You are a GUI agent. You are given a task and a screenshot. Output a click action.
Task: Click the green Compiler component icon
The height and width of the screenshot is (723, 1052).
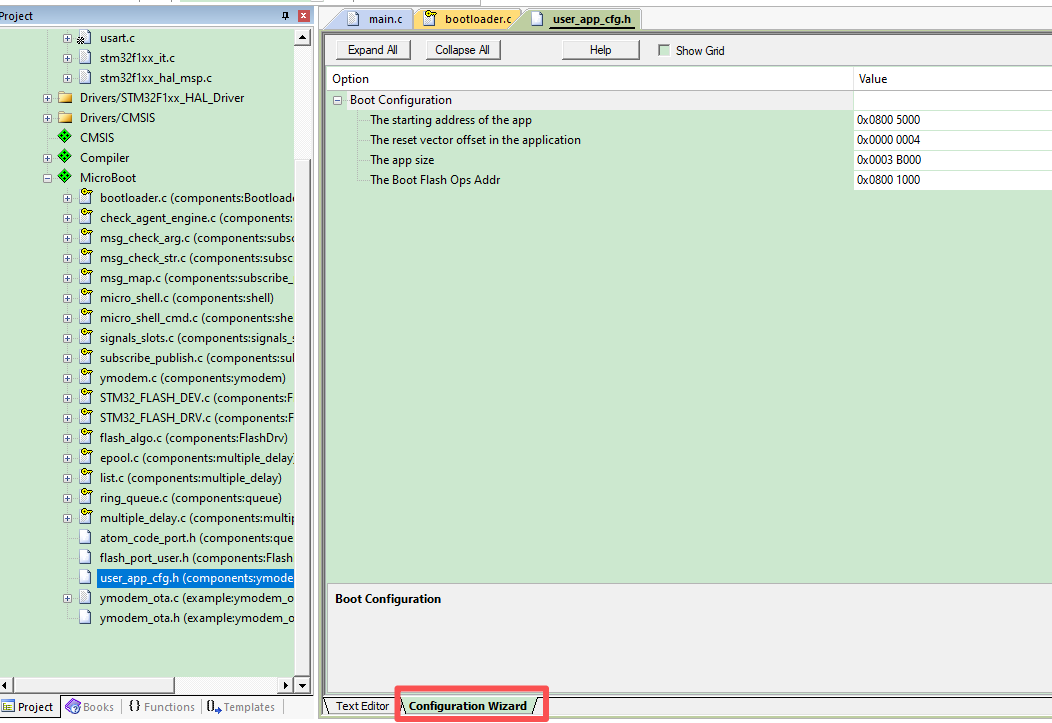(x=64, y=157)
